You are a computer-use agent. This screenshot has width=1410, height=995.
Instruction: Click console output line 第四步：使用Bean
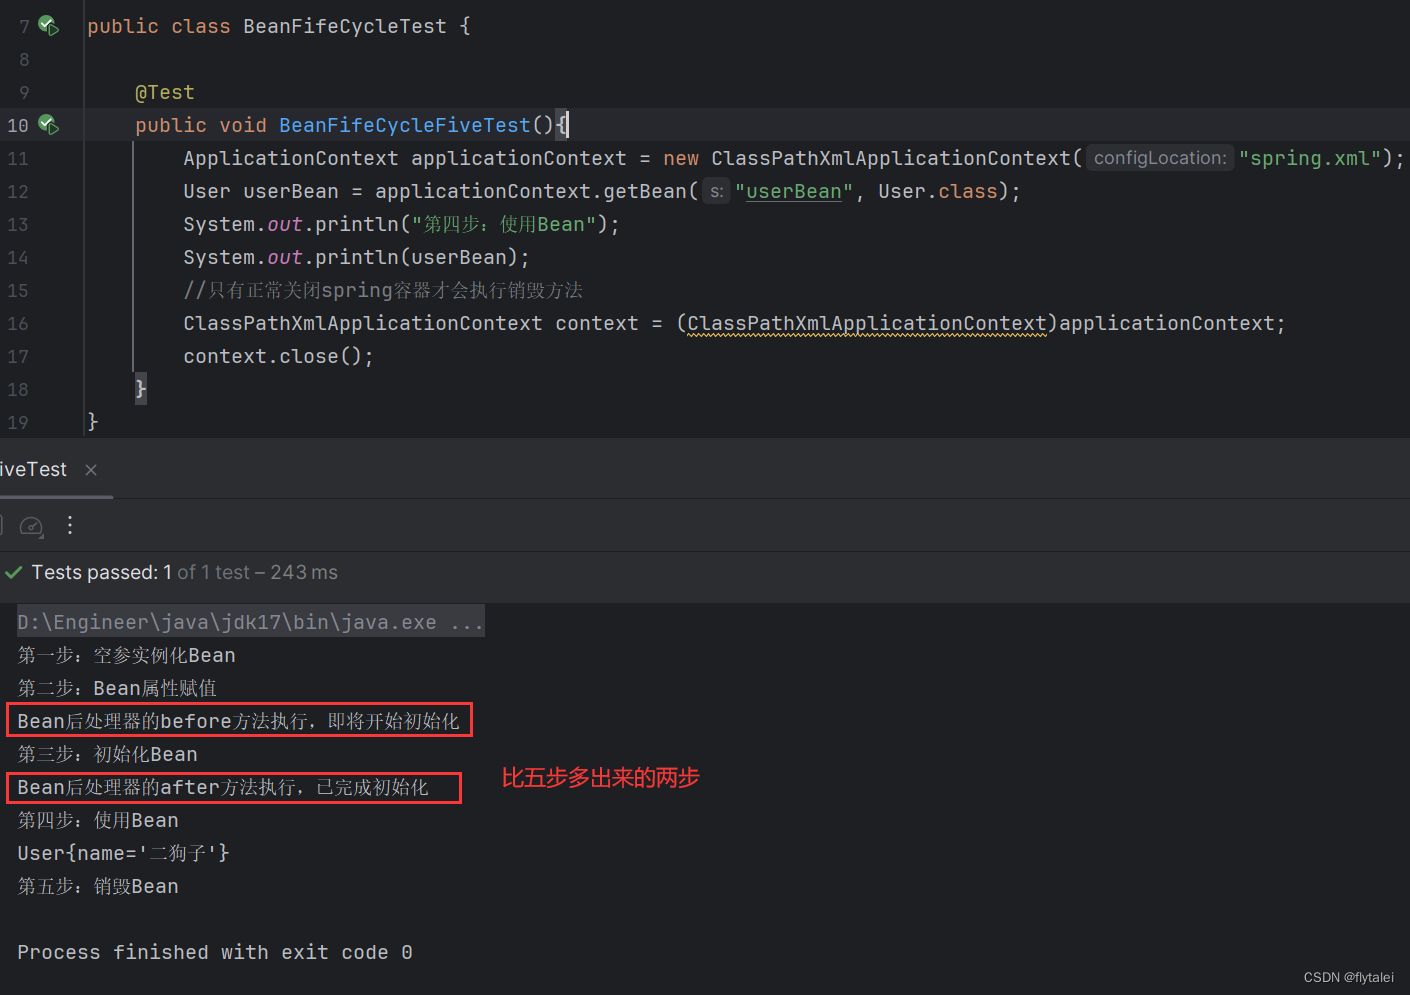tap(98, 820)
